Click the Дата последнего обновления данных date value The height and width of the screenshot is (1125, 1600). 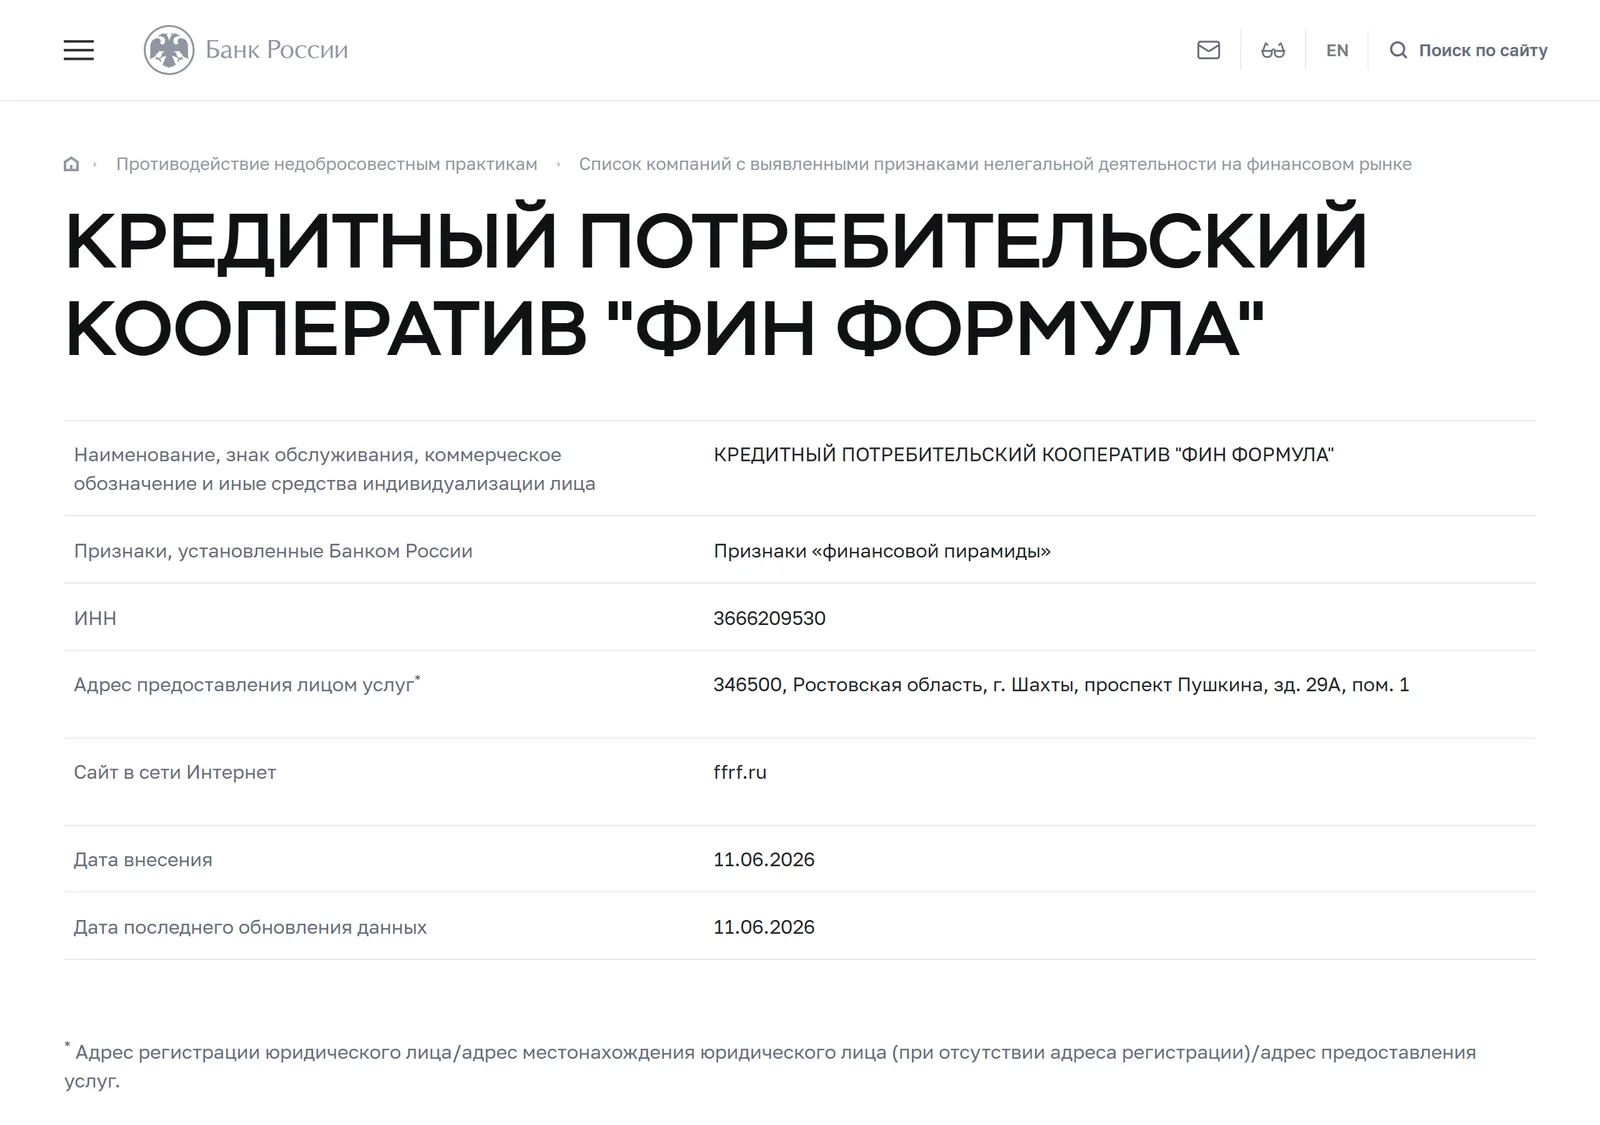pyautogui.click(x=764, y=927)
